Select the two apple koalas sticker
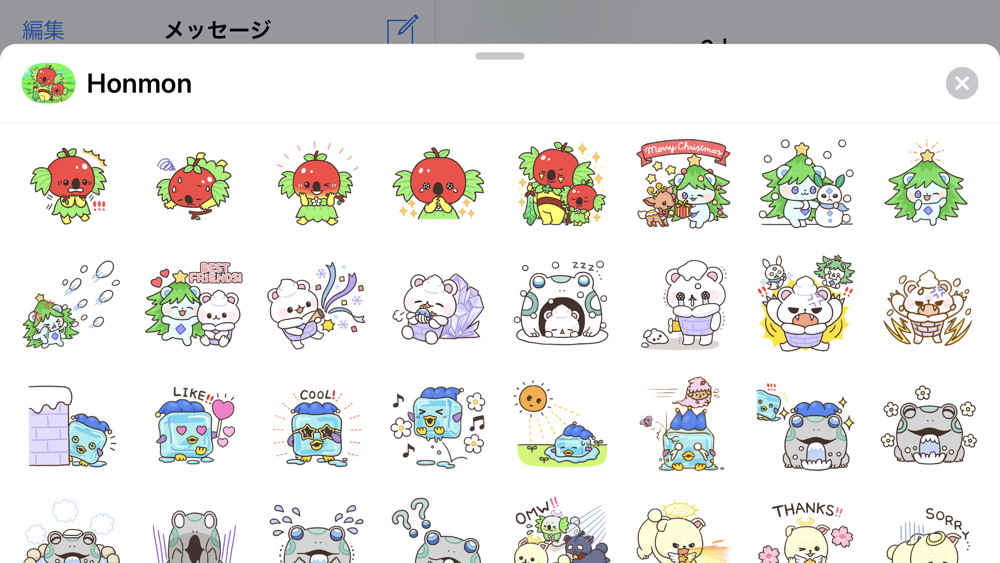This screenshot has width=1000, height=563. (x=561, y=184)
